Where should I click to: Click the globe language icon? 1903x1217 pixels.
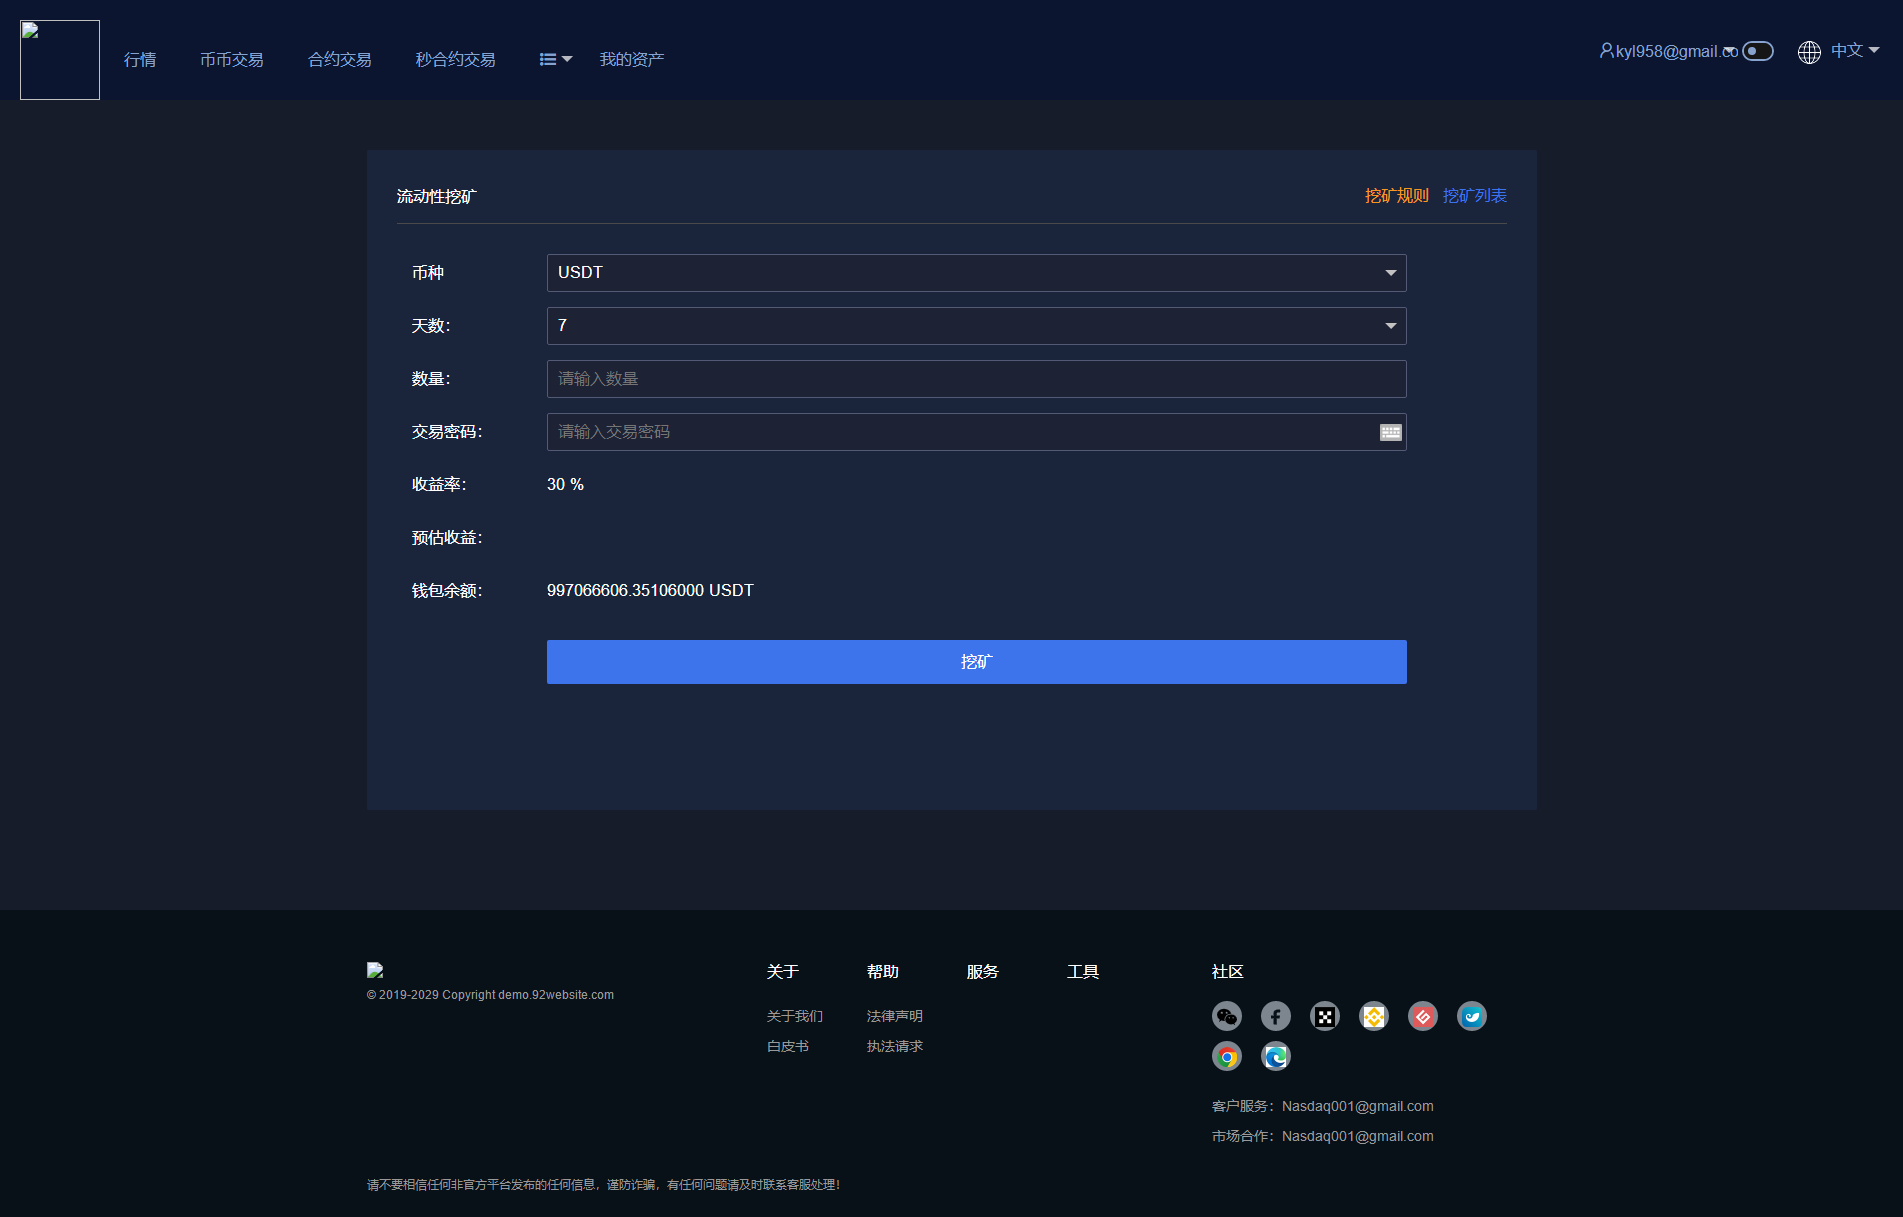point(1809,52)
